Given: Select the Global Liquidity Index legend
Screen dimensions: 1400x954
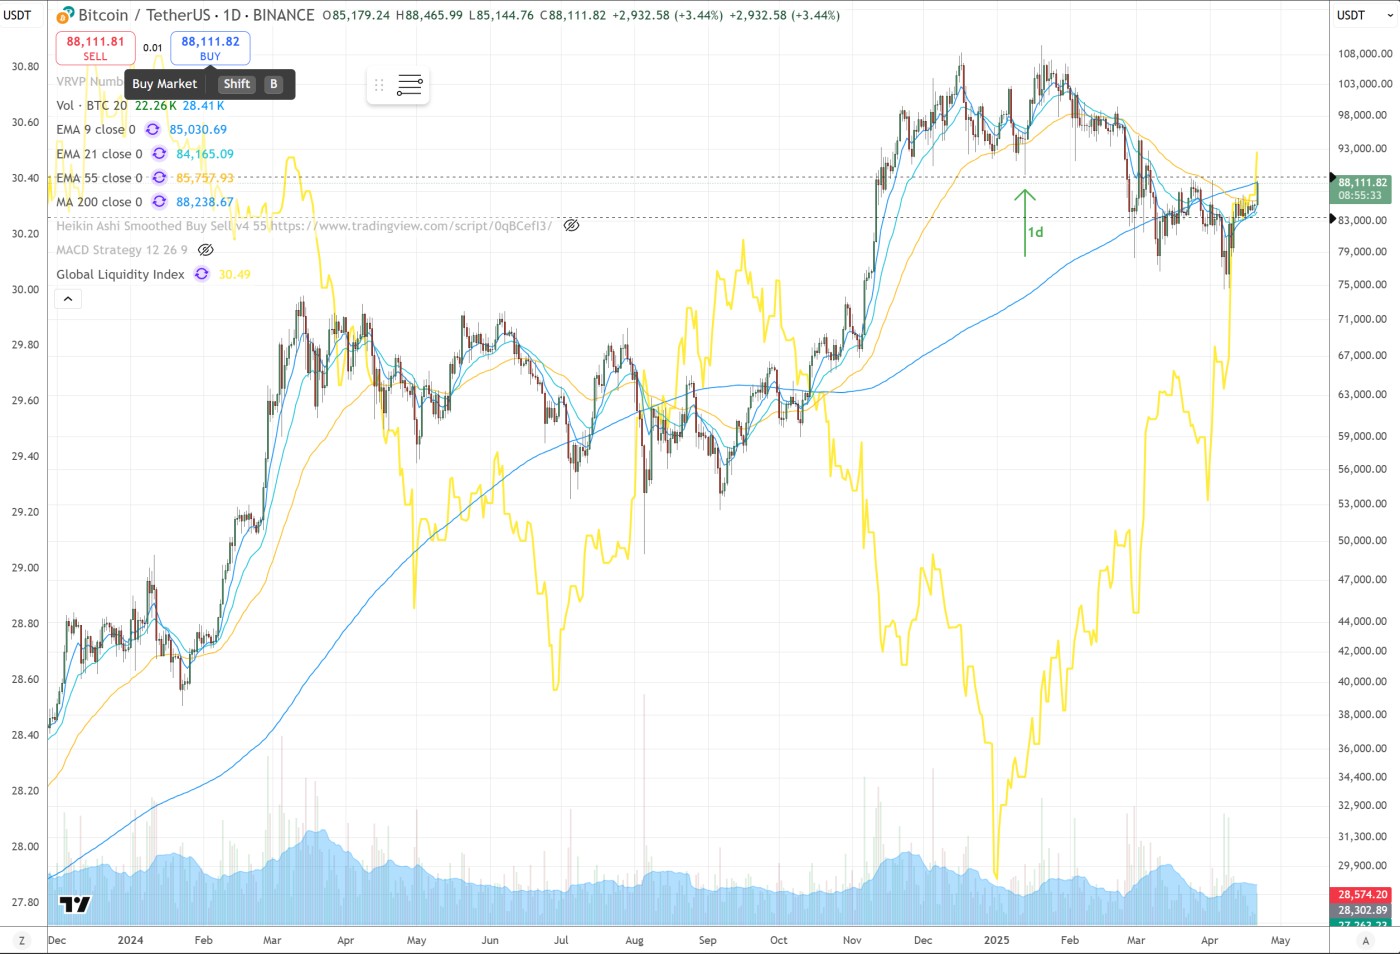Looking at the screenshot, I should pyautogui.click(x=120, y=274).
